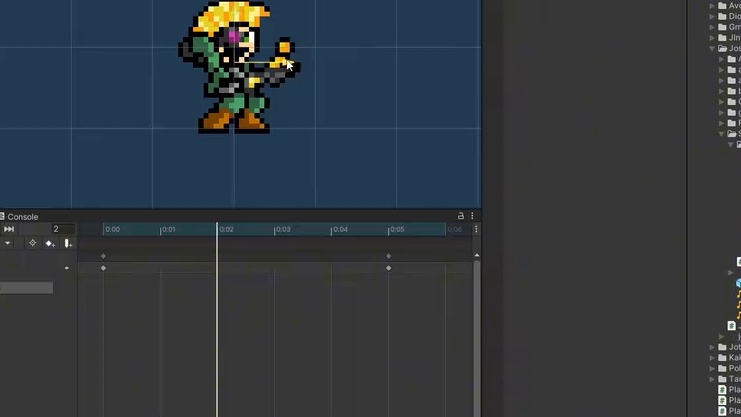Select the Dio folder
The image size is (741, 417).
(x=729, y=17)
